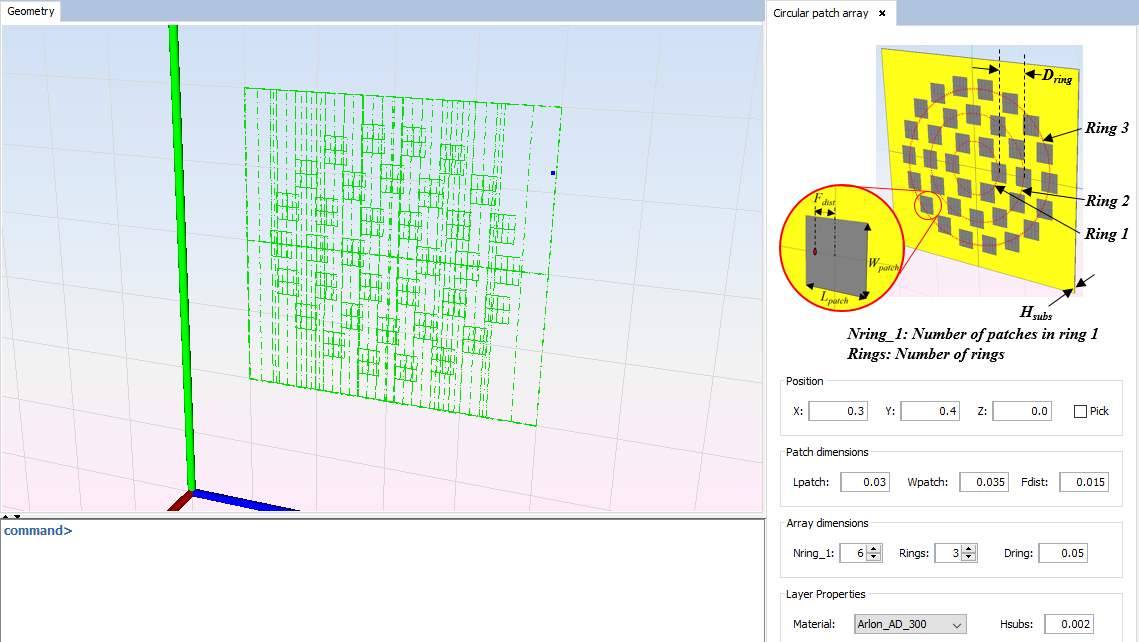The width and height of the screenshot is (1139, 642).
Task: Click the Dring spacing field
Action: click(1062, 553)
